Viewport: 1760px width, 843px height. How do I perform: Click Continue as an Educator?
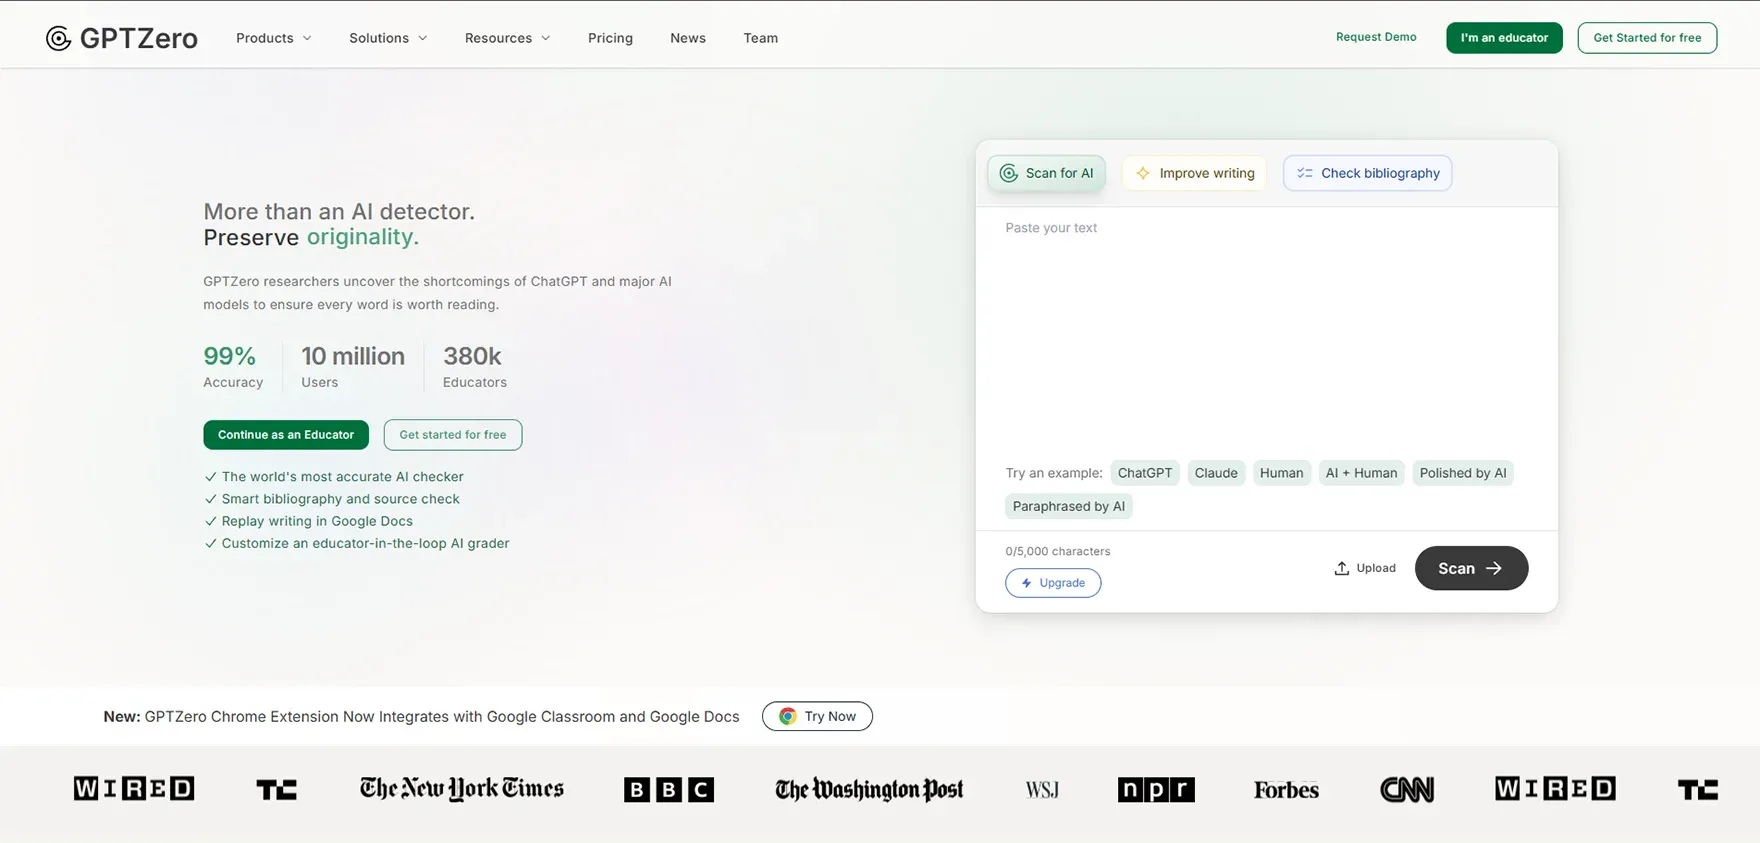pos(286,435)
